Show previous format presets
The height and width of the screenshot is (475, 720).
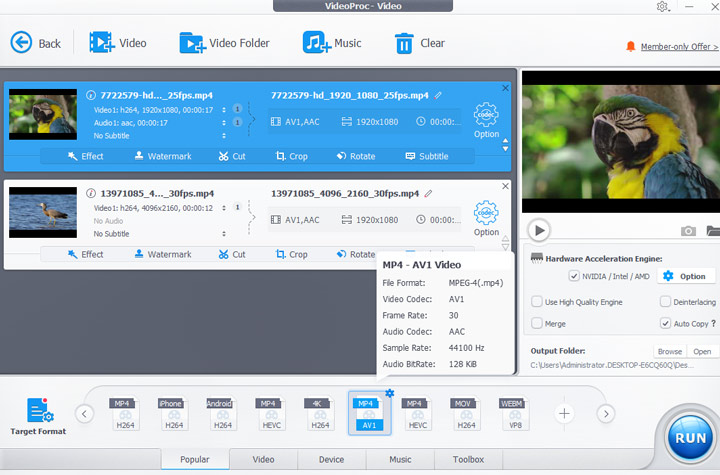(84, 414)
